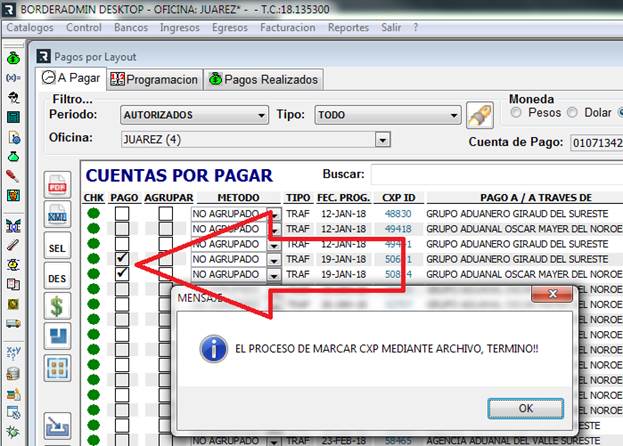Viewport: 623px width, 446px height.
Task: Open METODO dropdown for 19-JAN-18 GIRAUD row
Action: [x=274, y=260]
